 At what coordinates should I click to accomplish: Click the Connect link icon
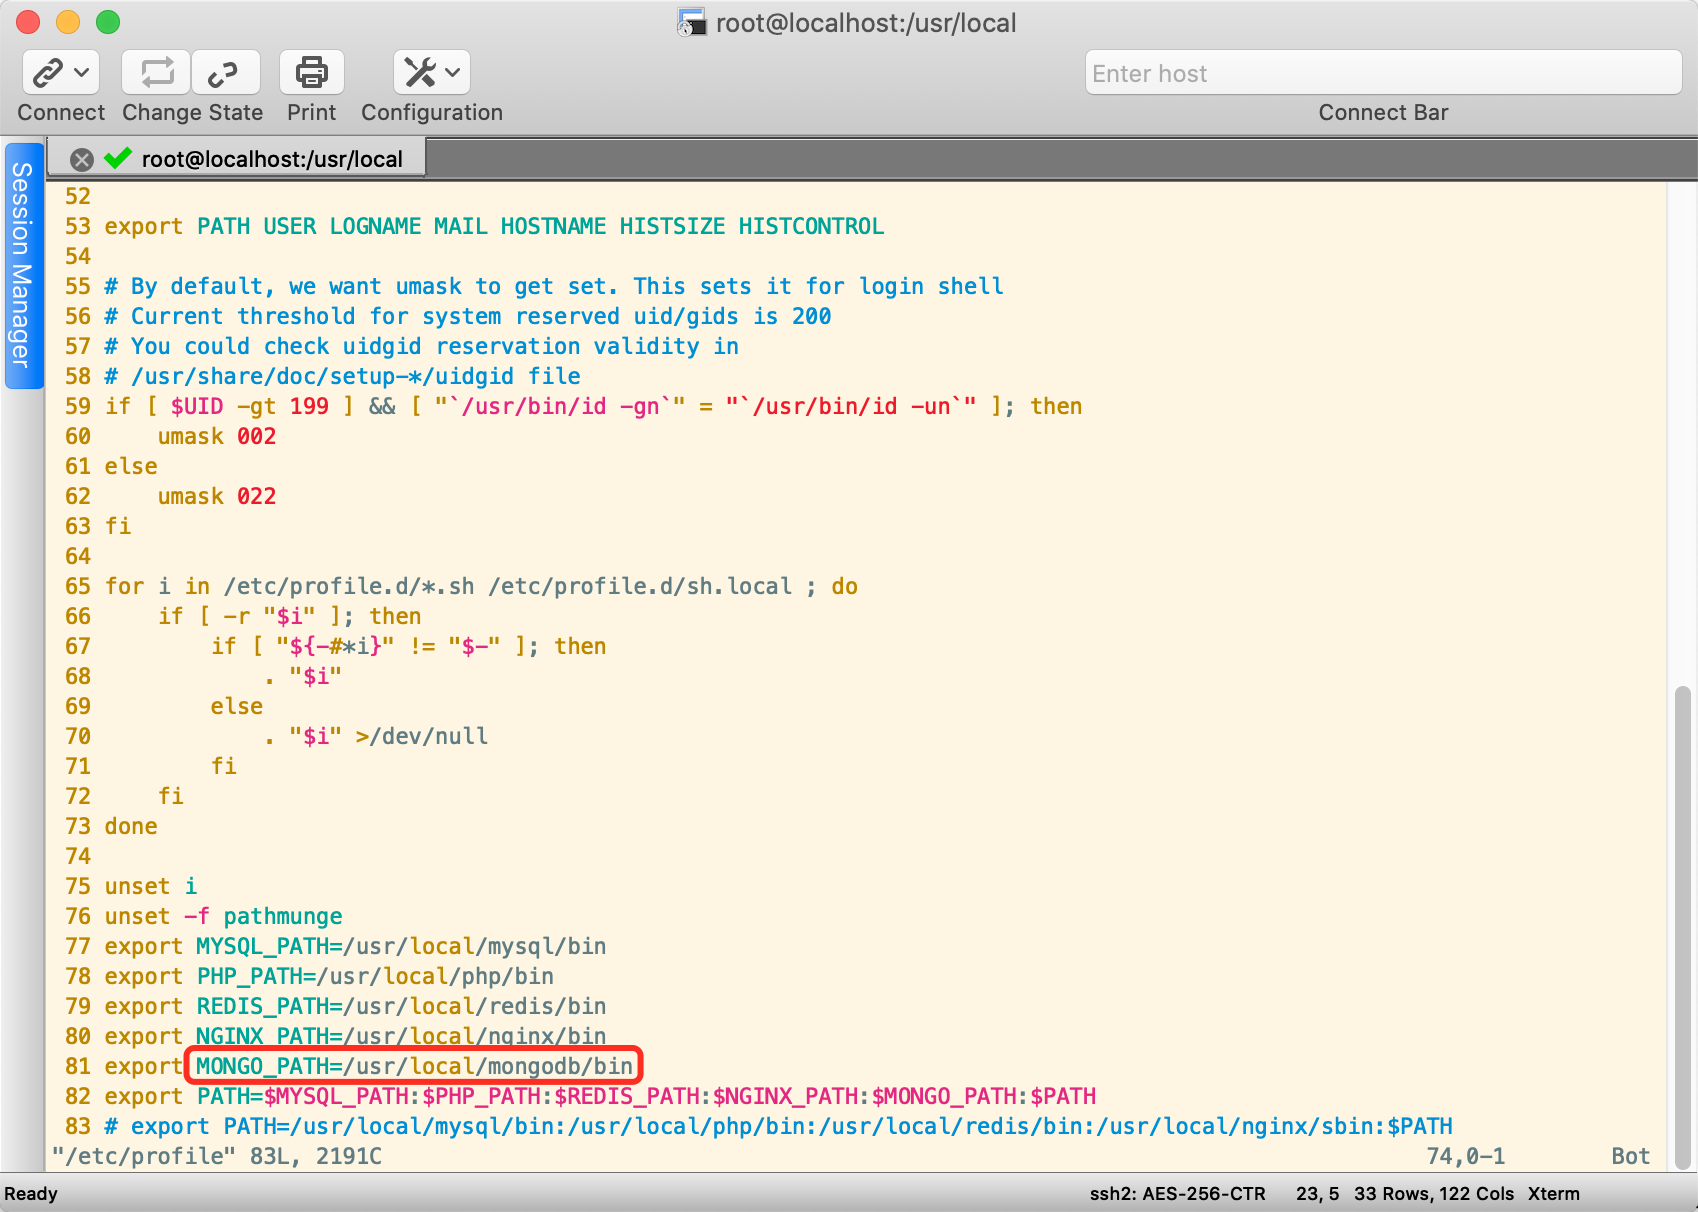[x=48, y=73]
